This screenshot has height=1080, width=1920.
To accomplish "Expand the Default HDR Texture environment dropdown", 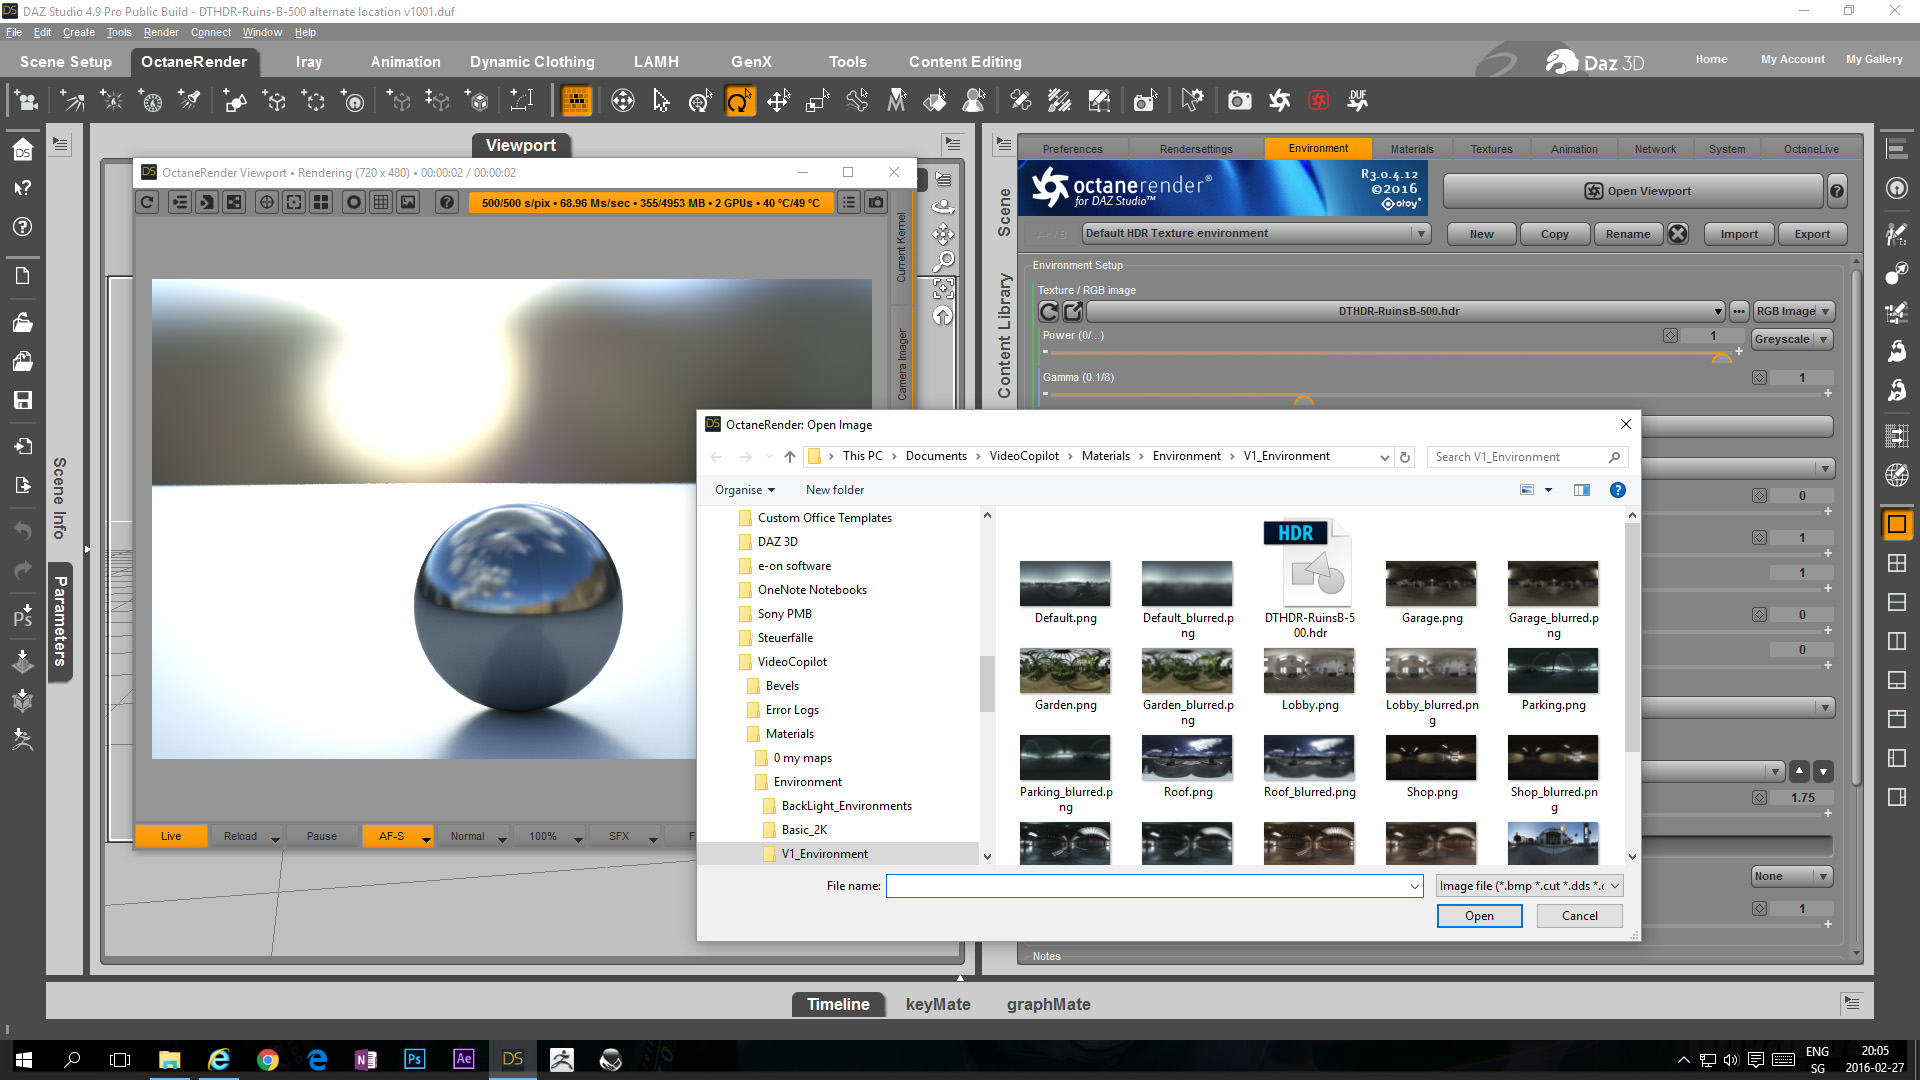I will (x=1420, y=234).
